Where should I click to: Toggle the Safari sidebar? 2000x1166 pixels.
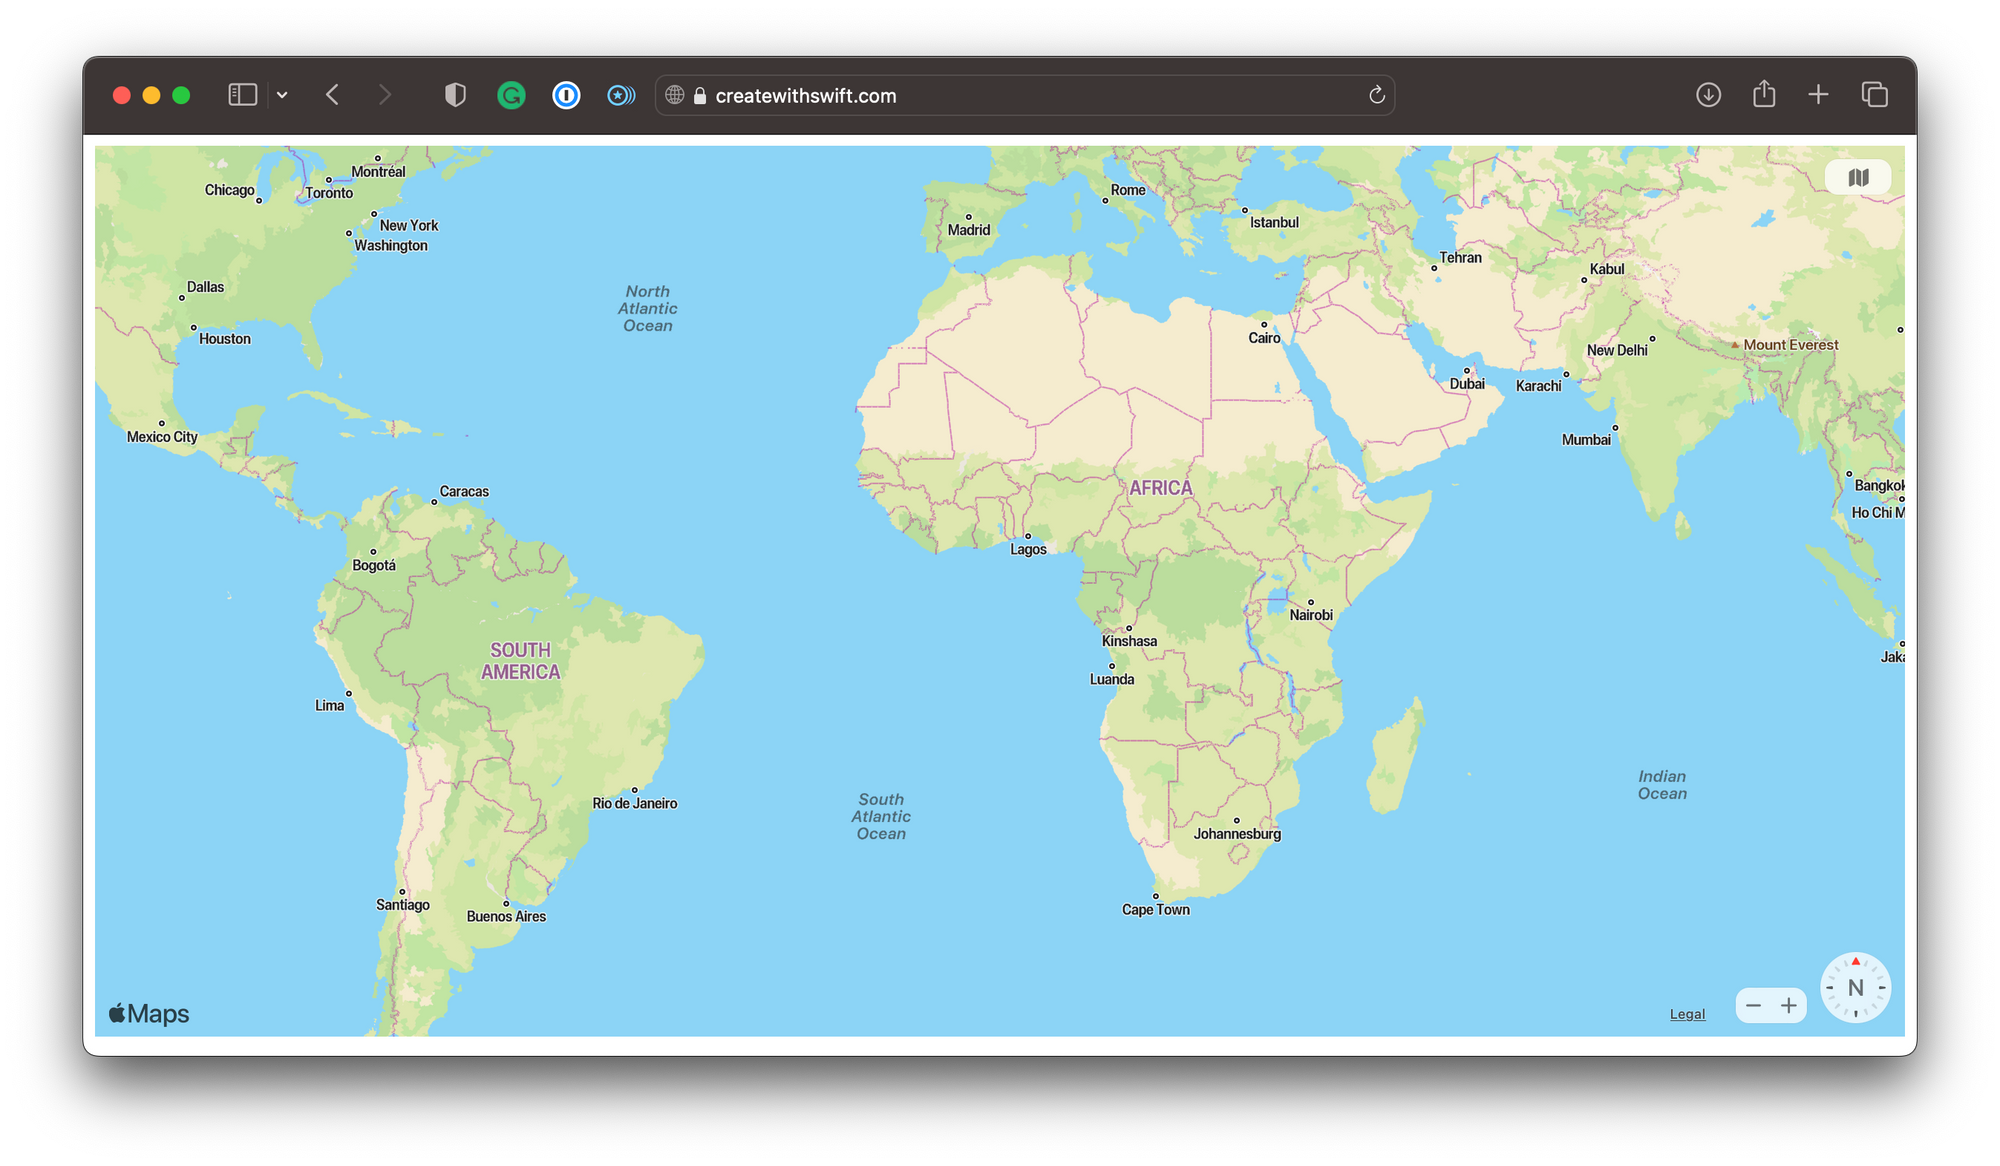242,95
